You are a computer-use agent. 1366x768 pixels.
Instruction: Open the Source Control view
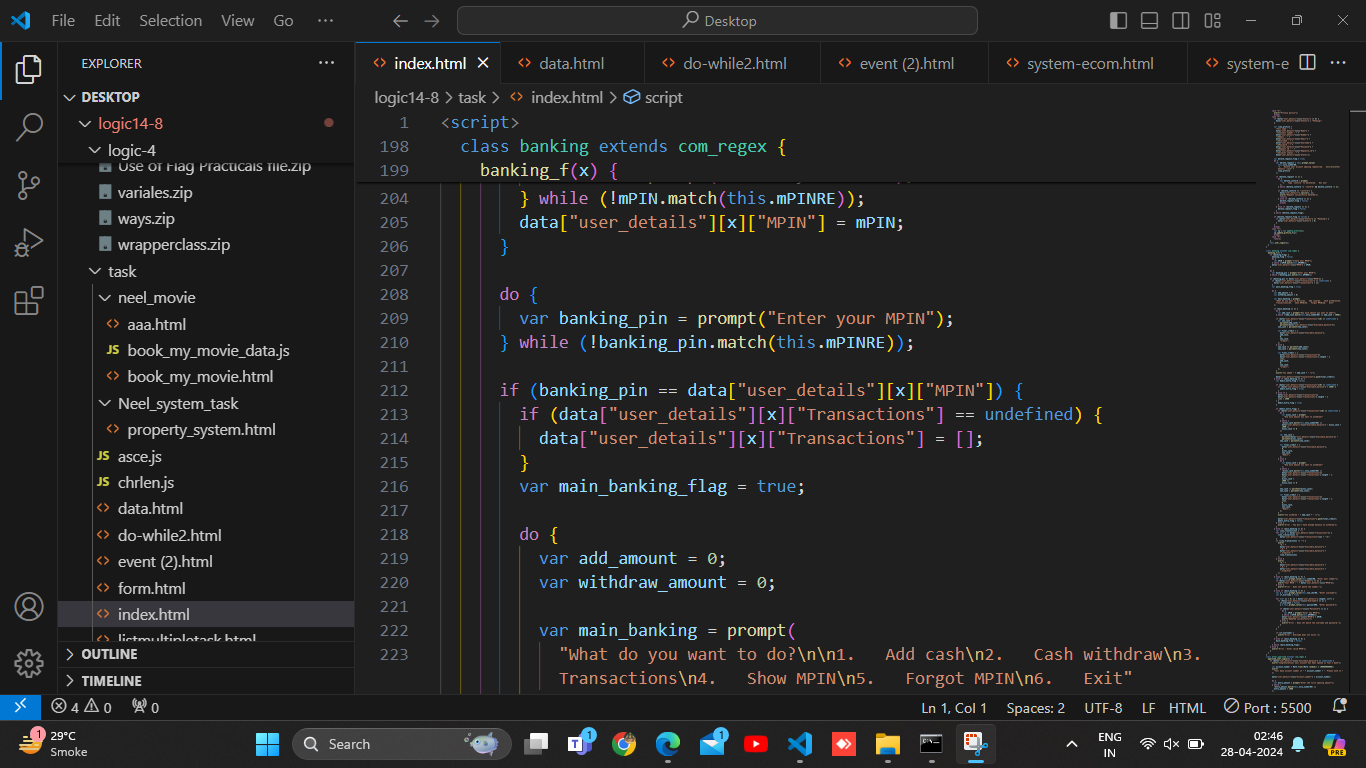click(29, 185)
